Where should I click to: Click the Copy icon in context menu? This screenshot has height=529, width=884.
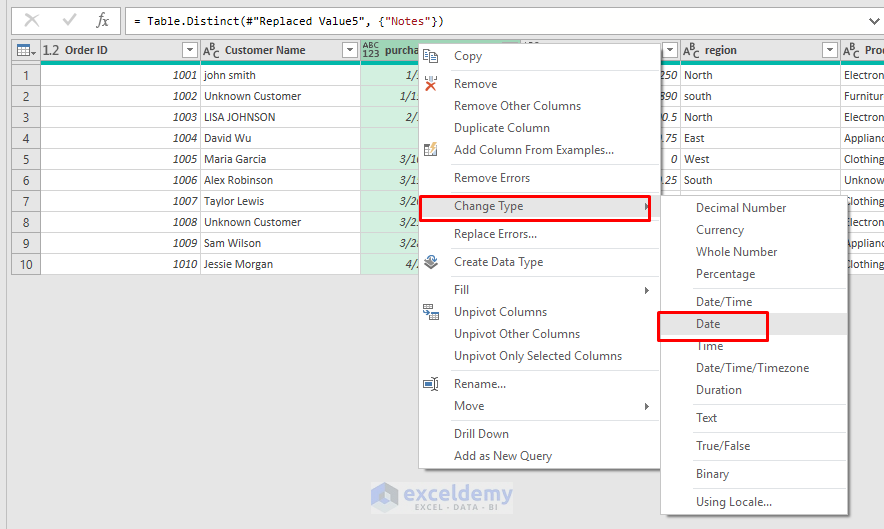431,56
